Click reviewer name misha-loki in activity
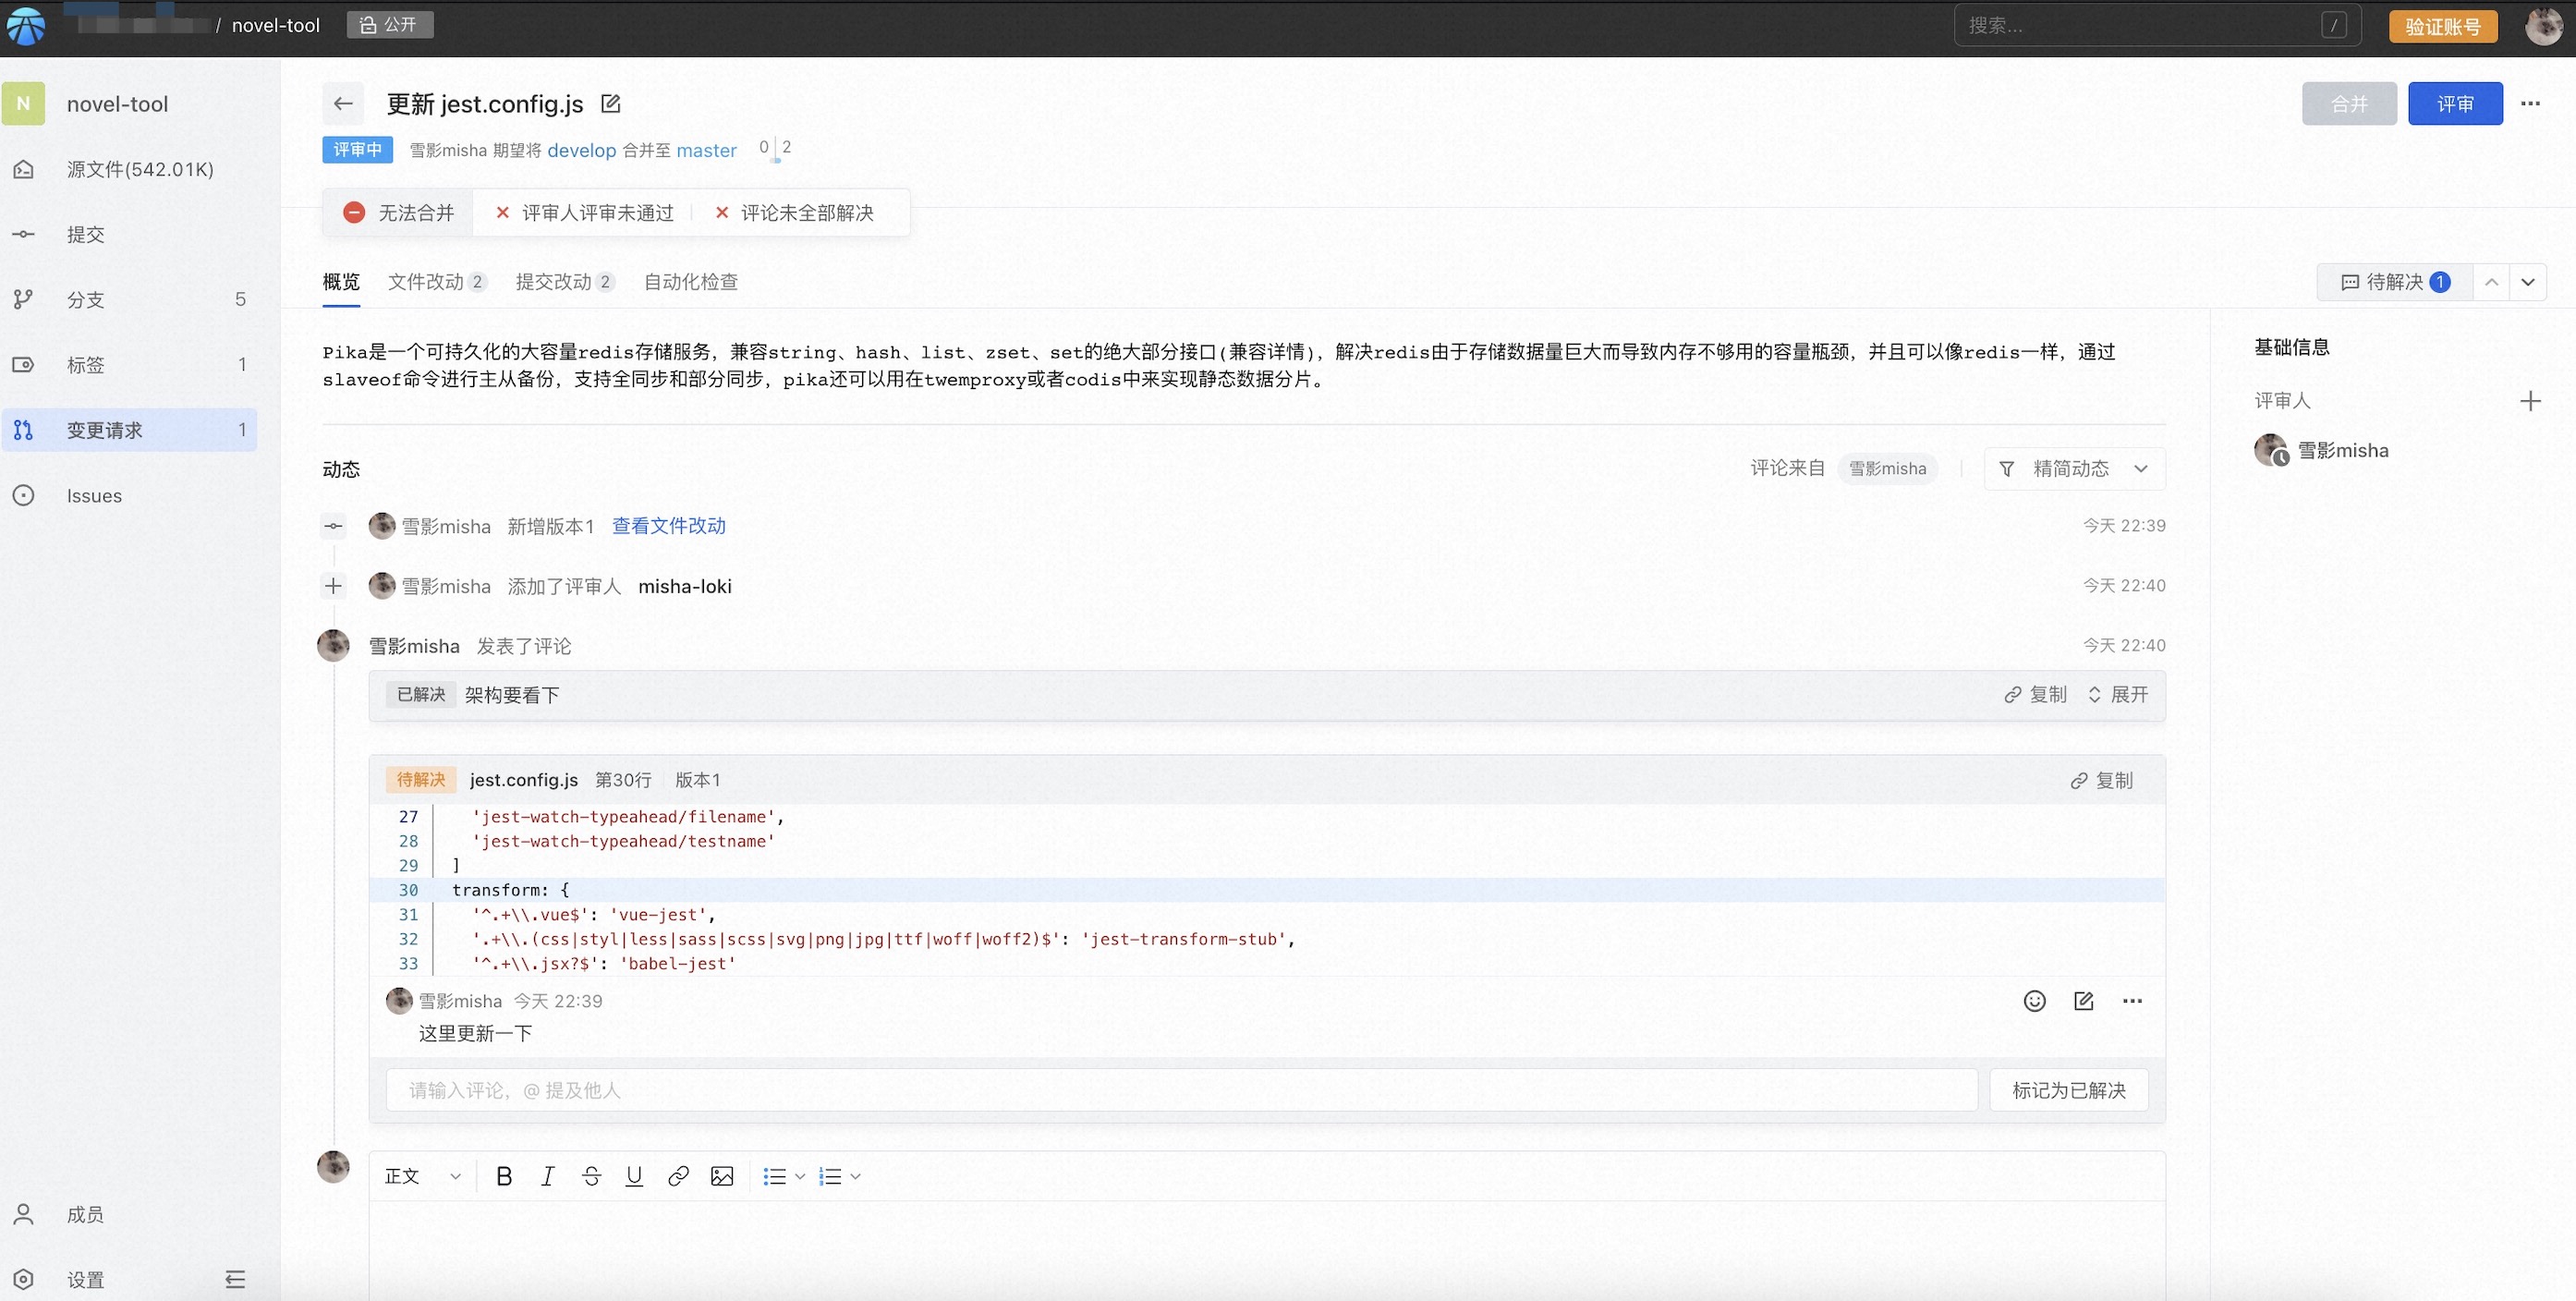Screen dimensions: 2576x1301 tap(685, 586)
